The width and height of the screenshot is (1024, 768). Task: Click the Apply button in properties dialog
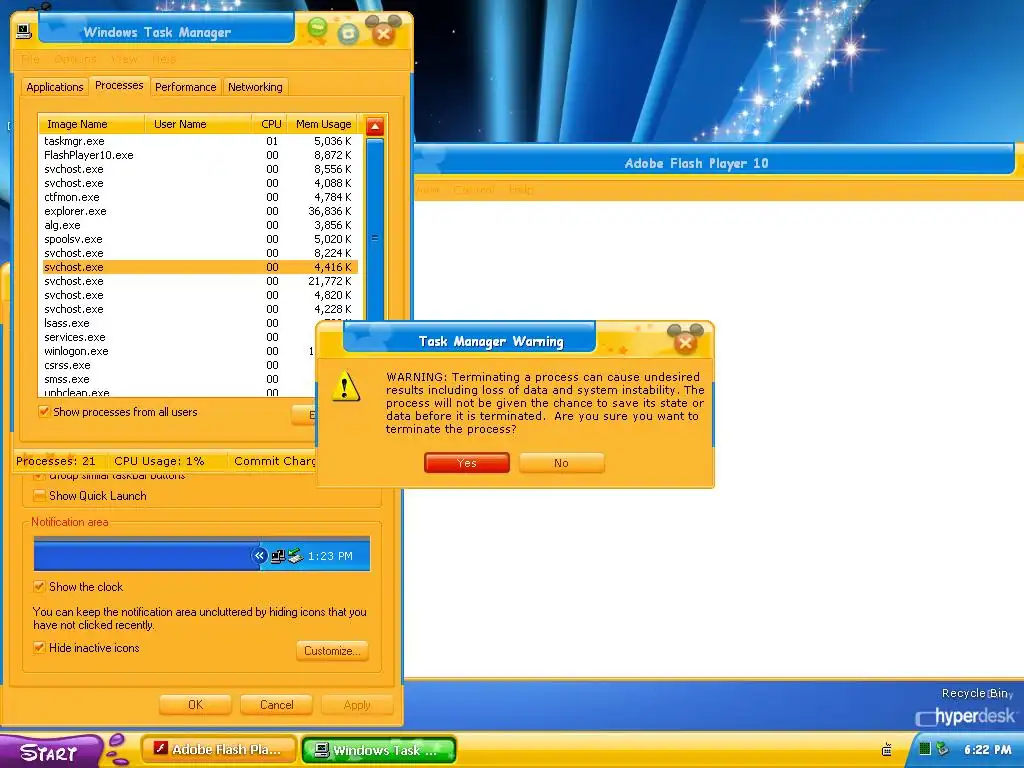357,705
